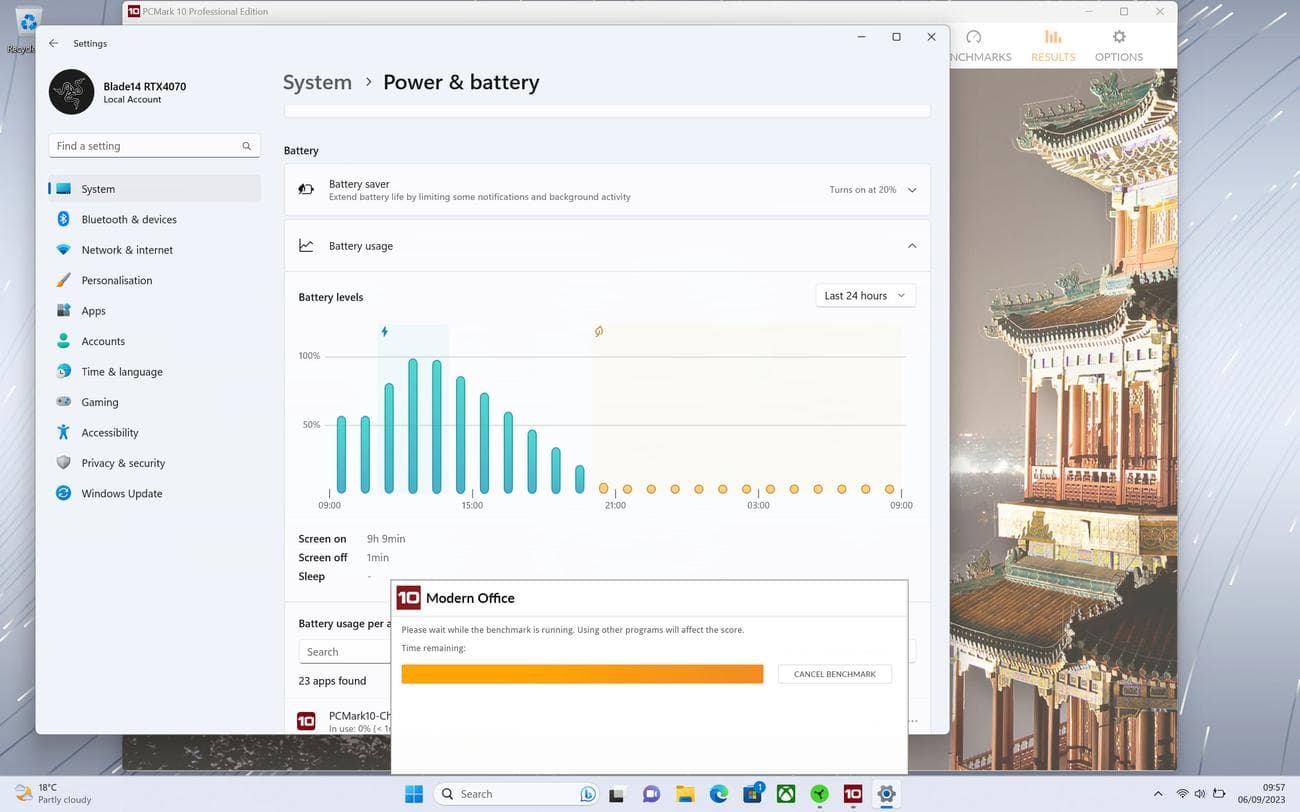Open Privacy & security settings

123,463
